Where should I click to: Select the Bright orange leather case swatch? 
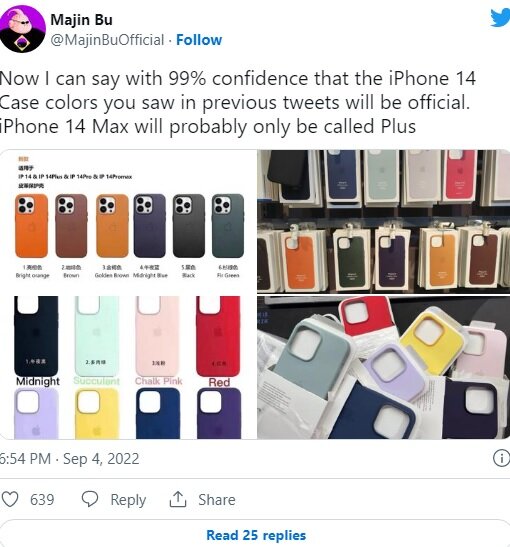(31, 226)
